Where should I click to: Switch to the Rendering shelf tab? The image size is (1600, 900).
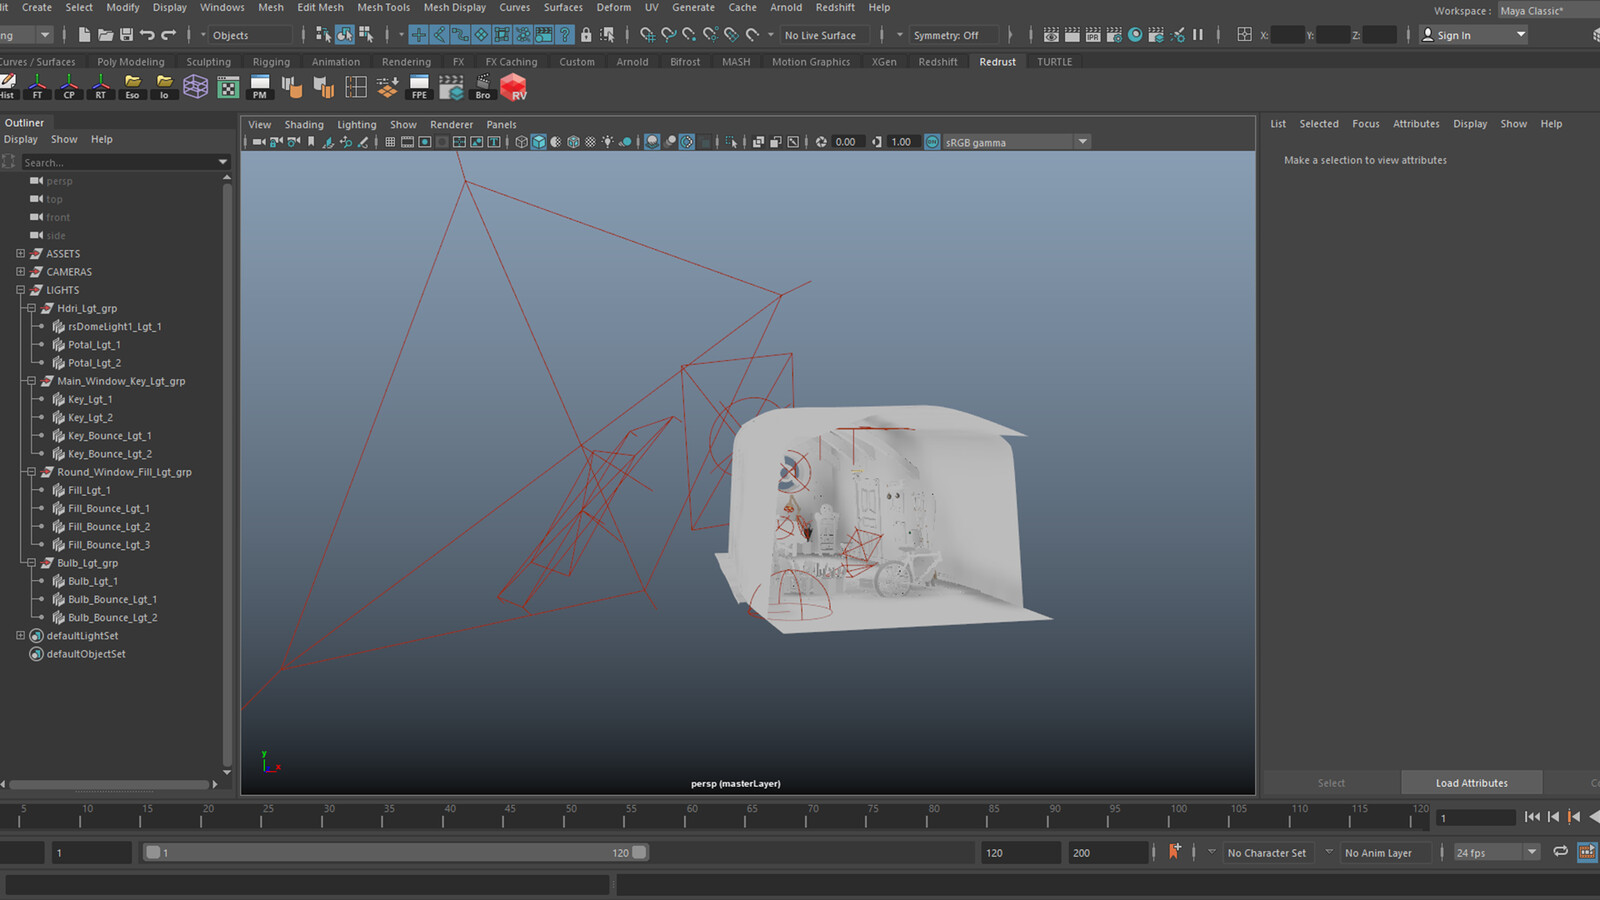point(406,62)
